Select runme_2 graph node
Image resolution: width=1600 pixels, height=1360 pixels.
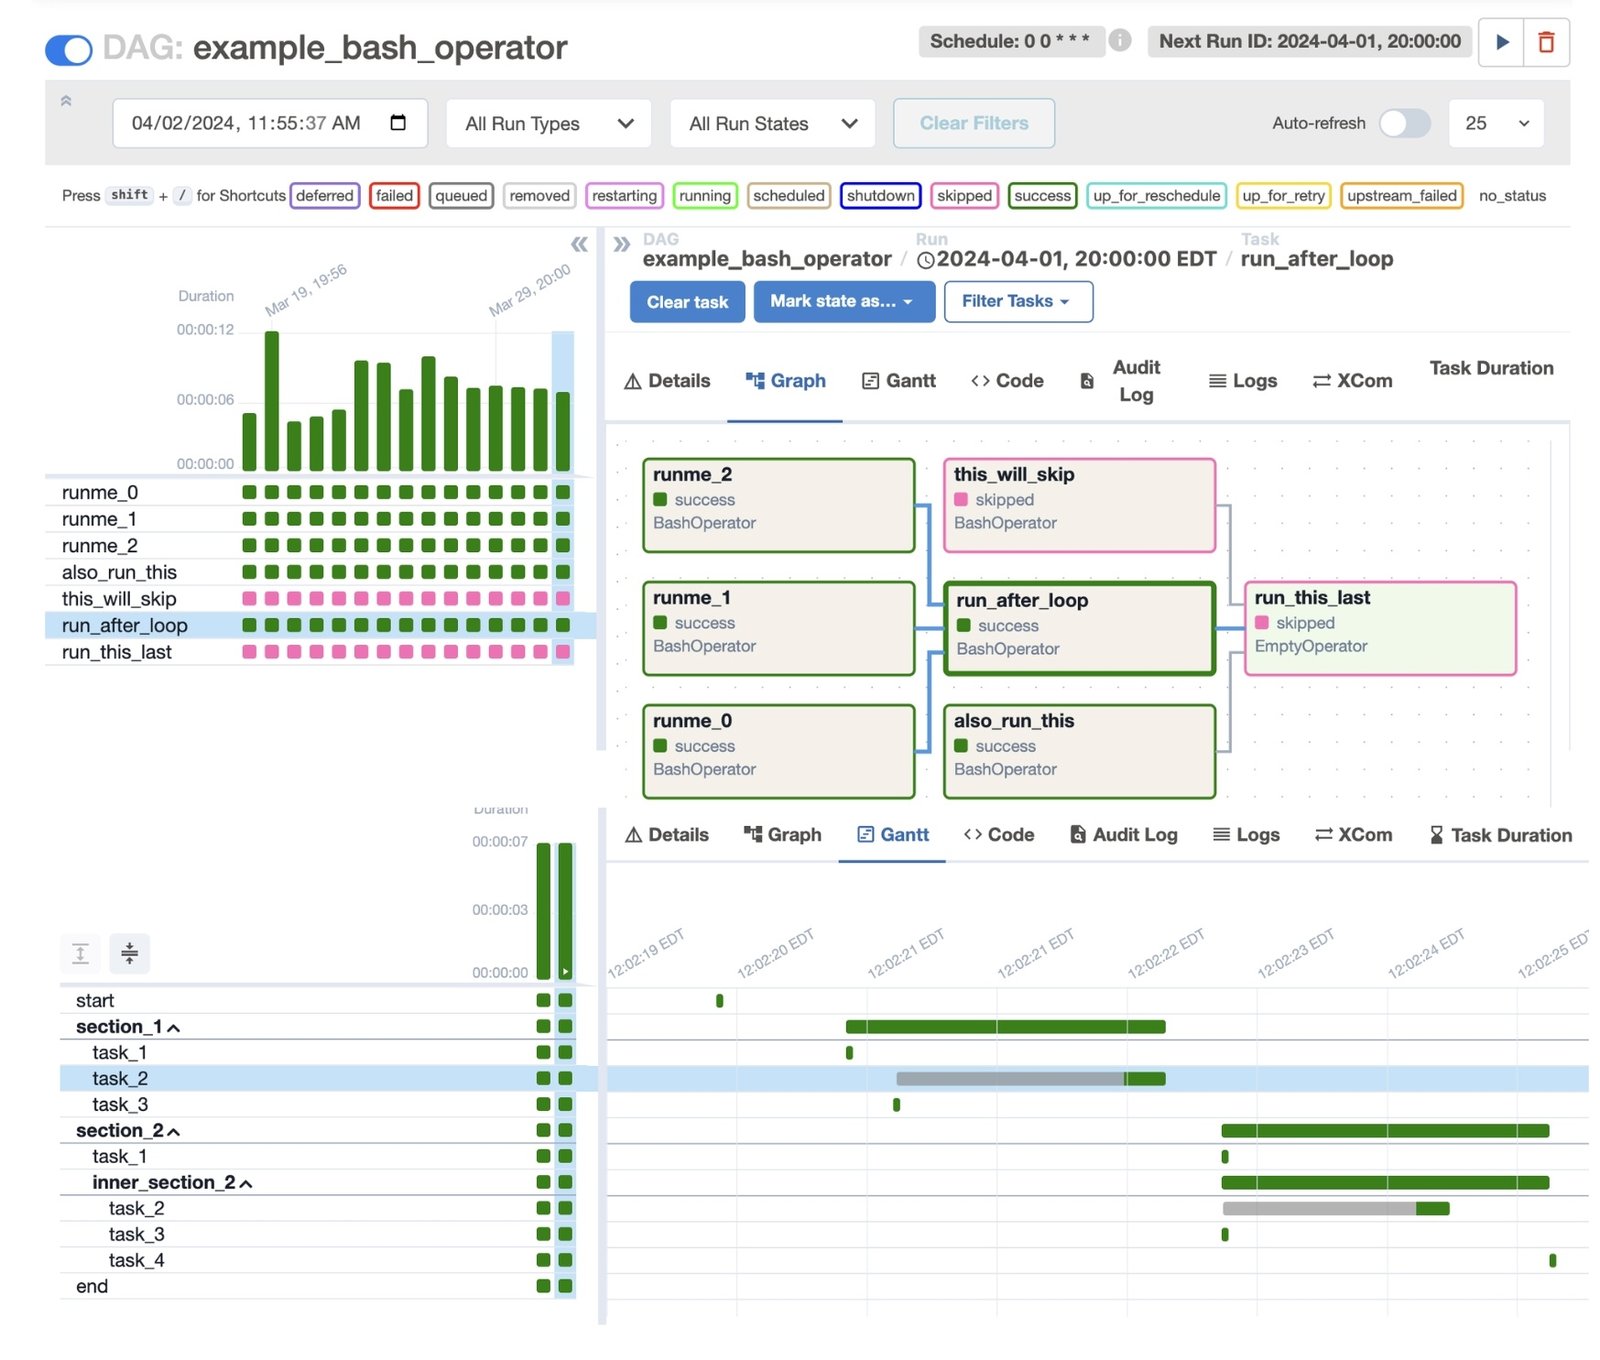point(779,505)
